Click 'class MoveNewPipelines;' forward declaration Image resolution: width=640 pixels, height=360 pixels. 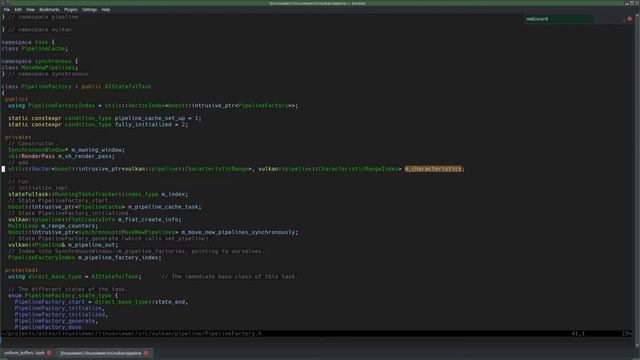click(x=40, y=67)
